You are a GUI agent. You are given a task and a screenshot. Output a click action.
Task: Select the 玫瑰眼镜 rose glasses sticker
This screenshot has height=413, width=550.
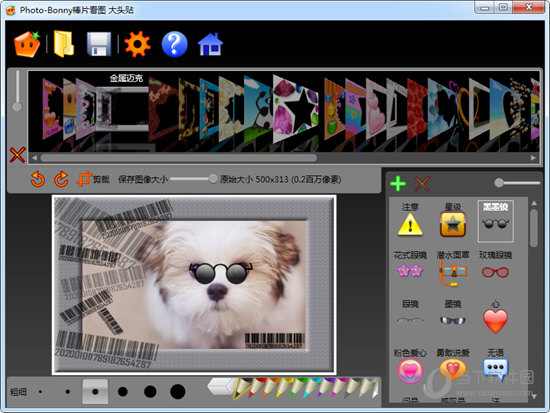tap(495, 265)
